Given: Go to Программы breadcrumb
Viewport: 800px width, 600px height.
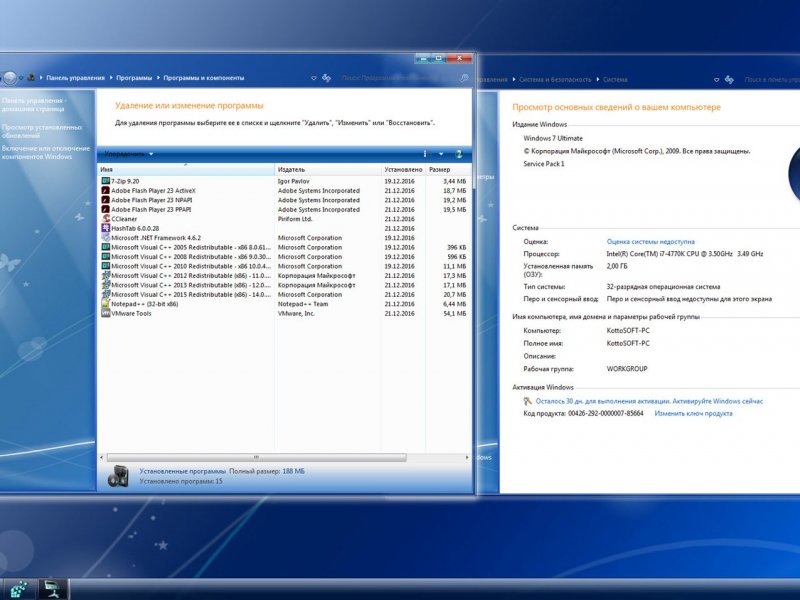Looking at the screenshot, I should coord(134,78).
